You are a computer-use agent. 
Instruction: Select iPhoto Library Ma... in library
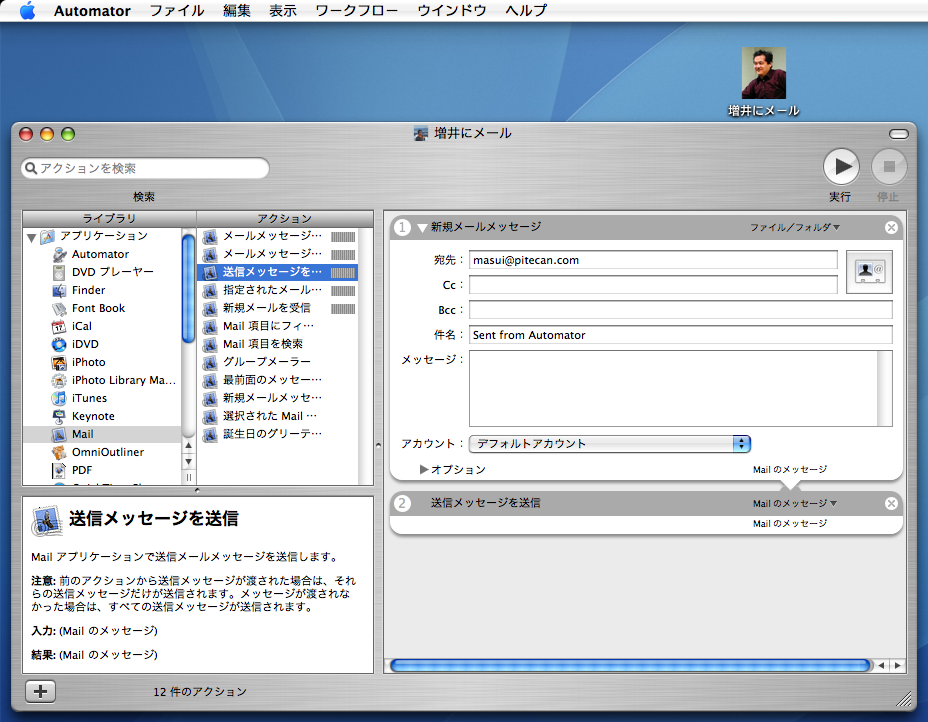(x=101, y=380)
